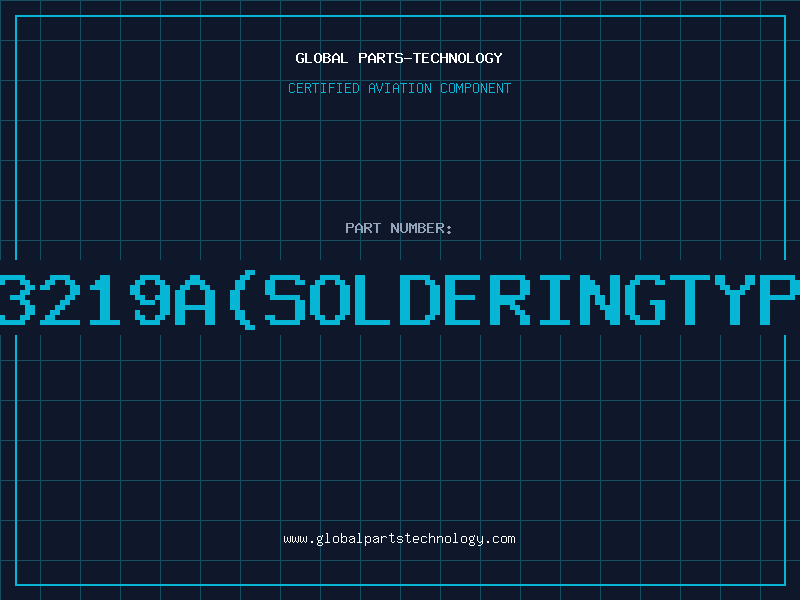Click the GLOBAL PARTS-TECHNOLOGY heading
800x600 pixels.
pyautogui.click(x=399, y=58)
